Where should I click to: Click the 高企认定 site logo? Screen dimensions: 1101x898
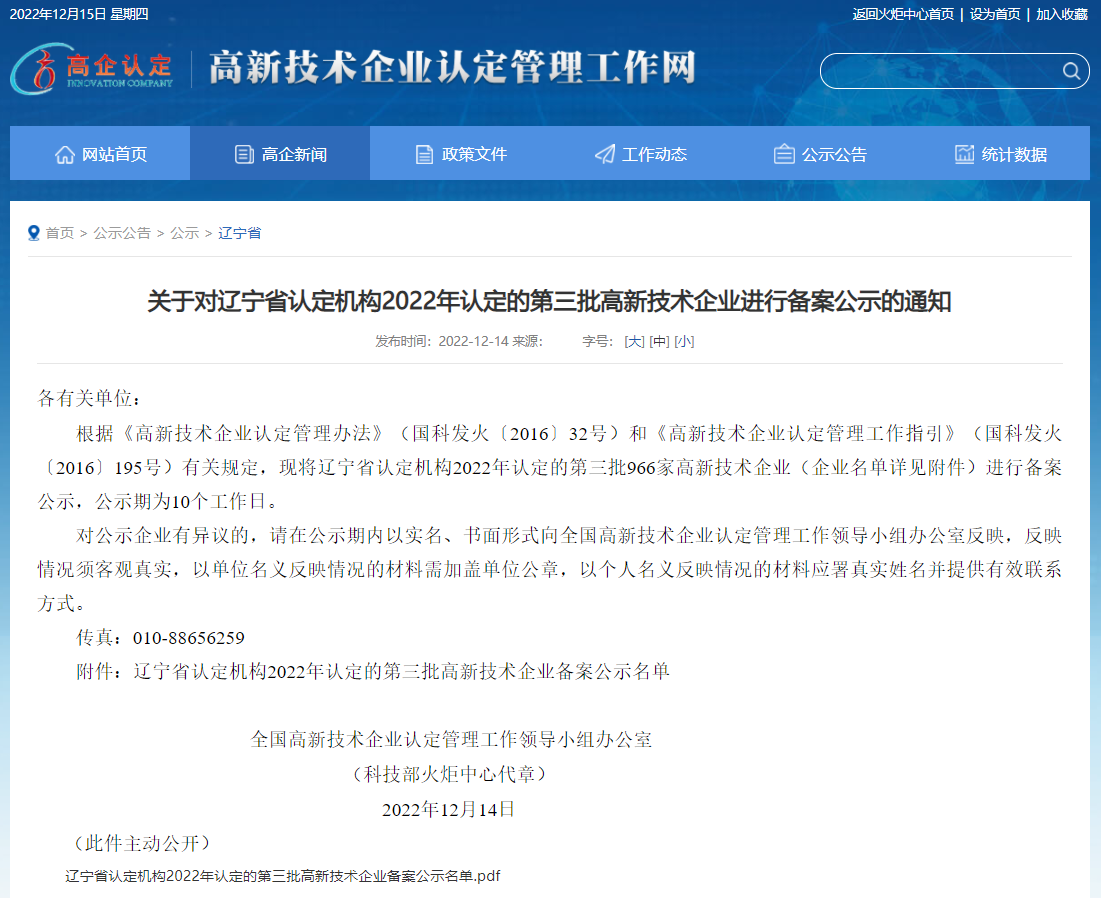[x=93, y=69]
